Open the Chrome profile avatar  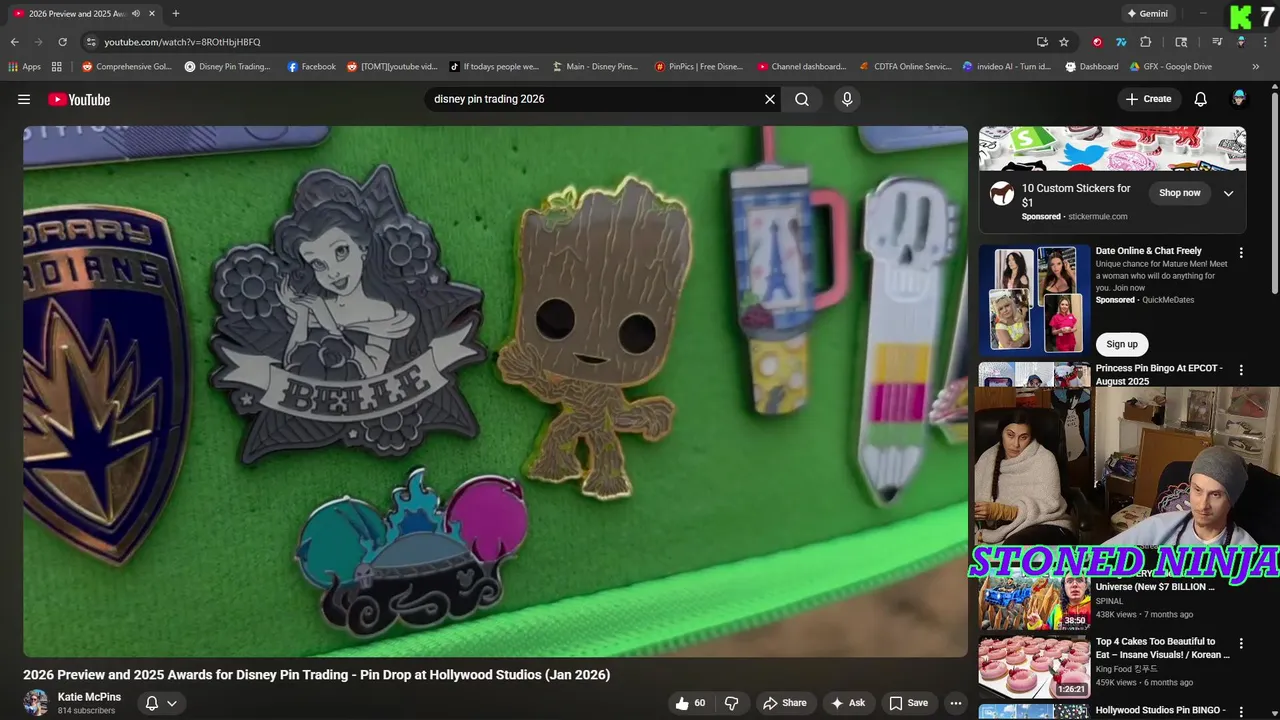tap(1241, 42)
